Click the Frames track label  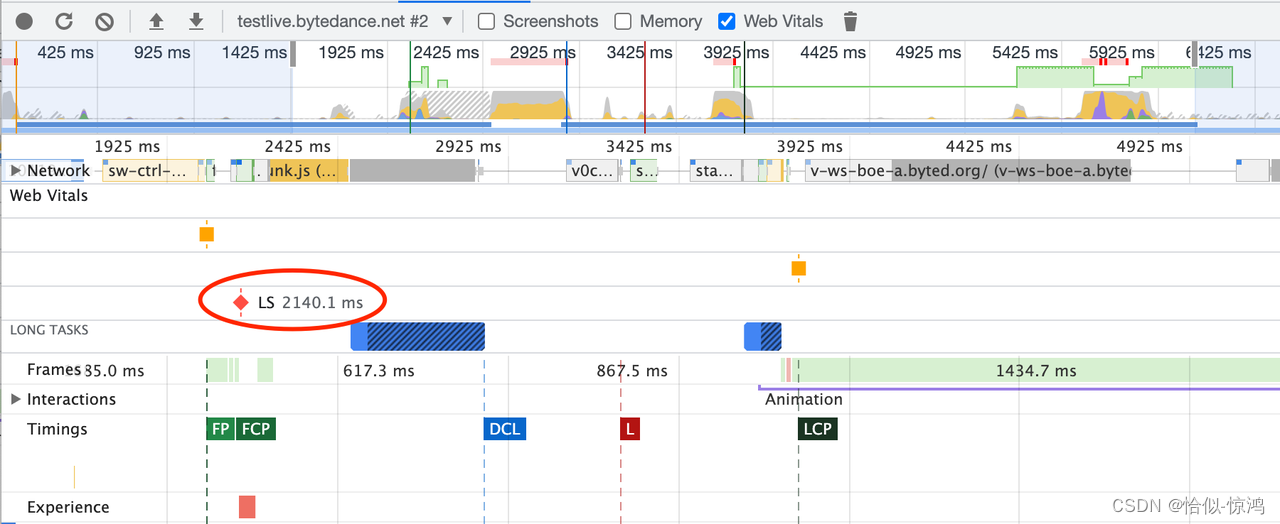54,370
